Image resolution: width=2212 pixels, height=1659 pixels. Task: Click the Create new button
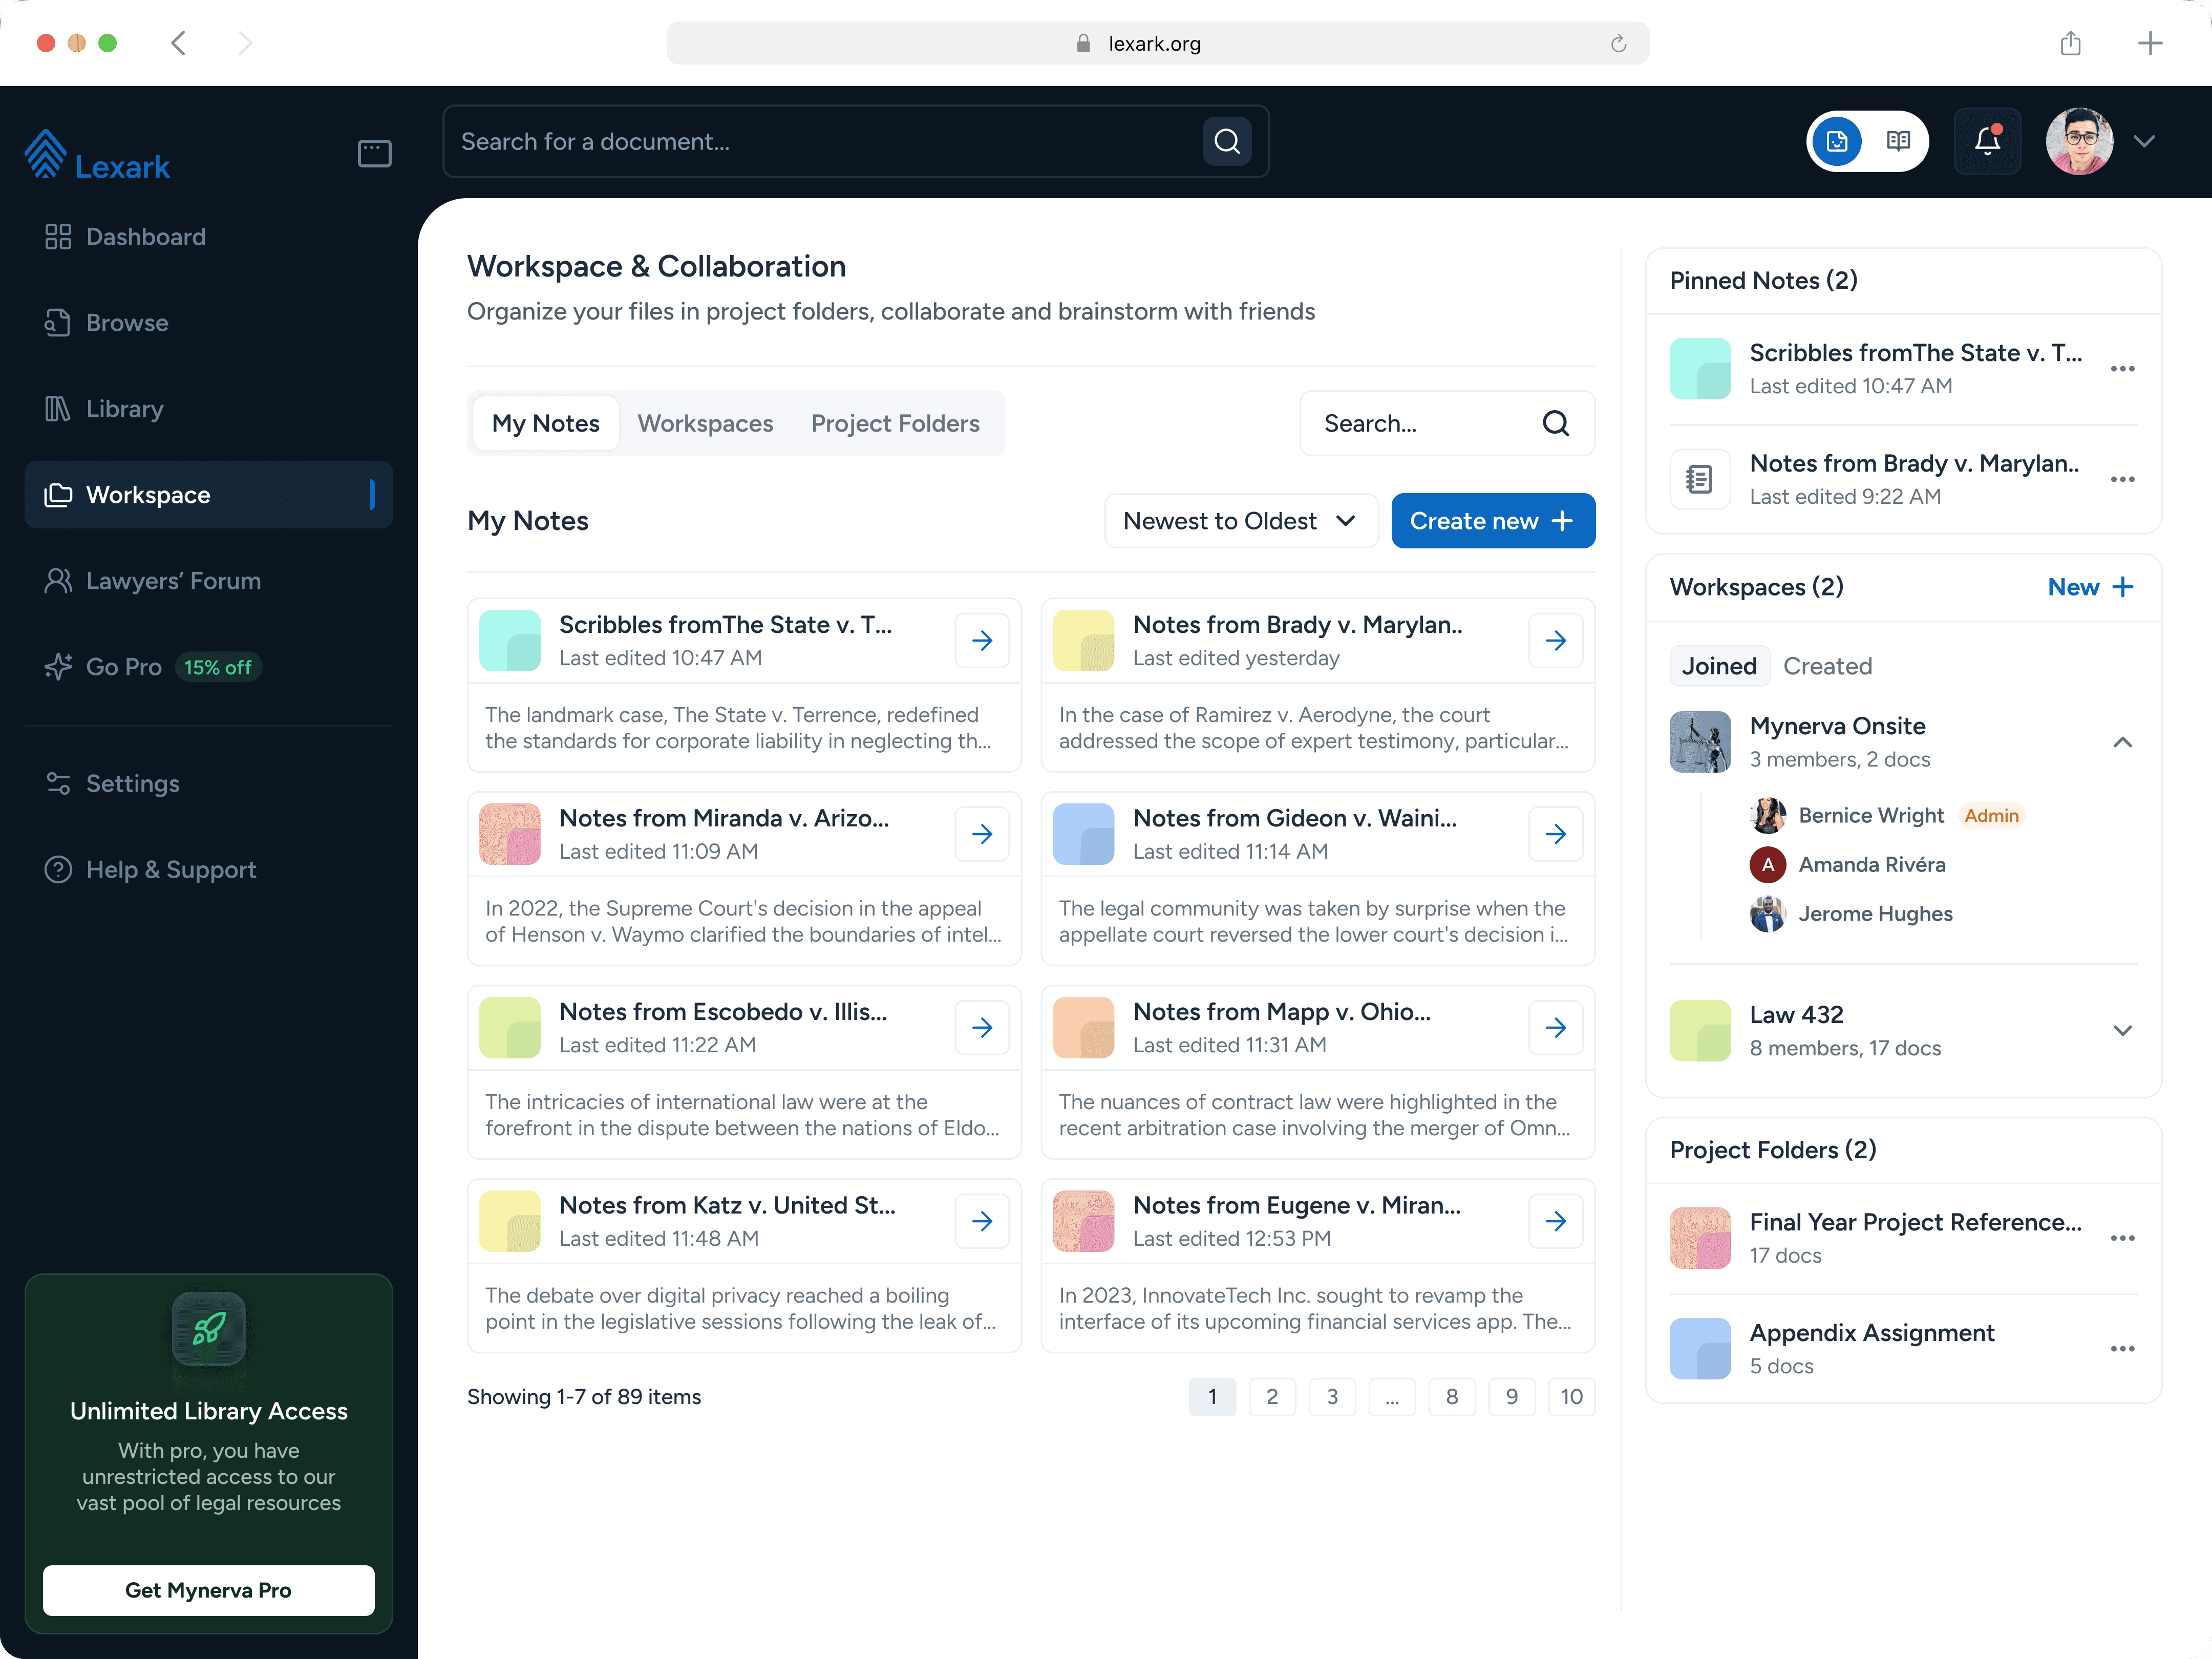pos(1492,521)
